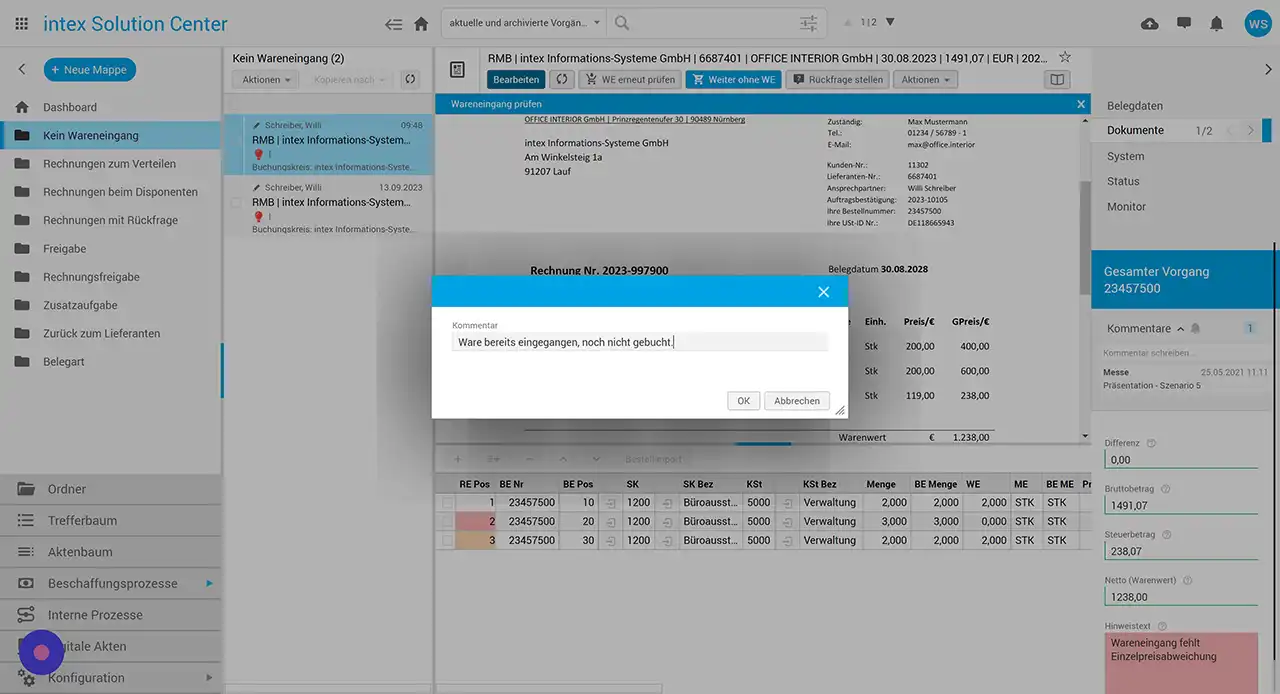Select the checkbox for RE Pos 2 row

click(447, 521)
